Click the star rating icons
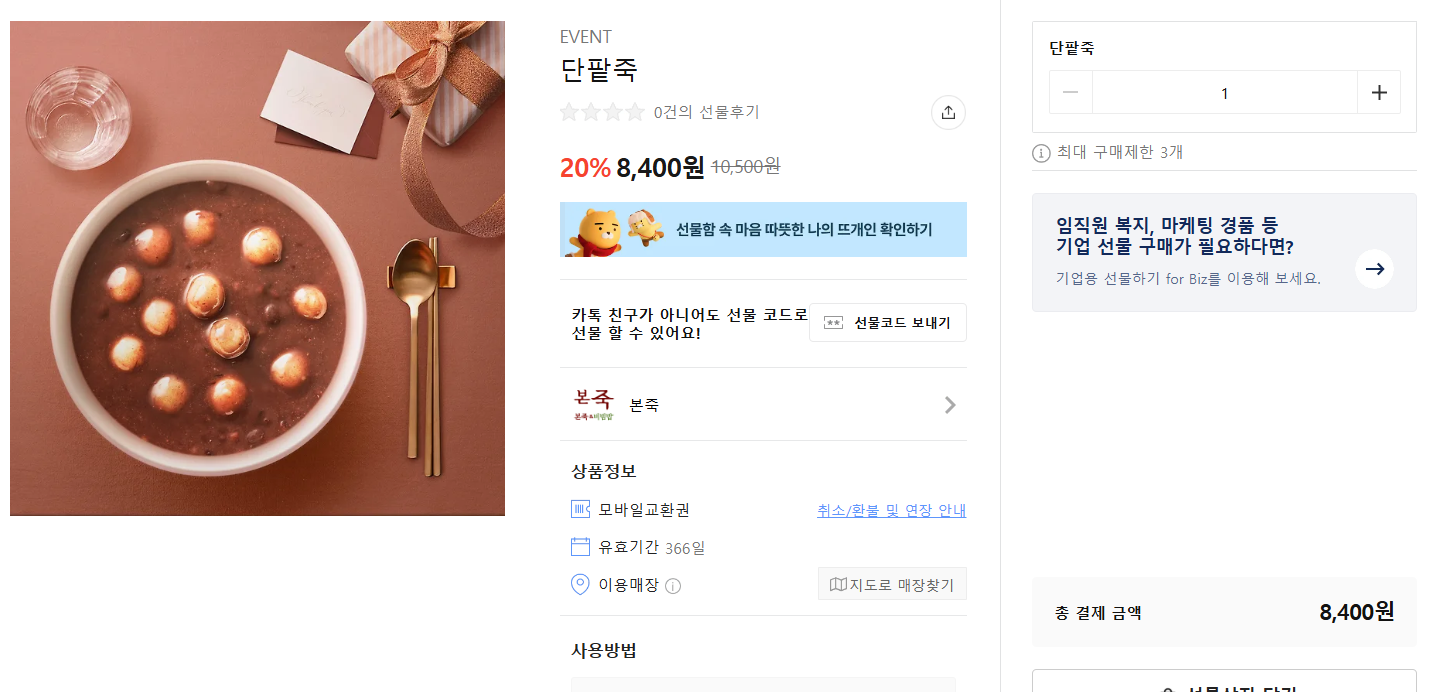Image resolution: width=1437 pixels, height=692 pixels. point(602,112)
